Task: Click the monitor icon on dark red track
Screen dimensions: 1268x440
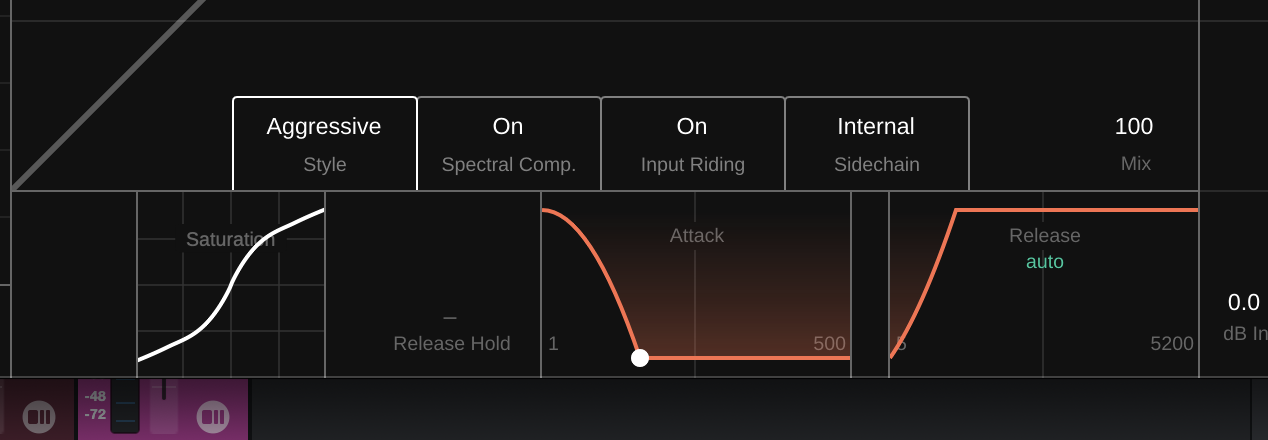Action: coord(38,416)
